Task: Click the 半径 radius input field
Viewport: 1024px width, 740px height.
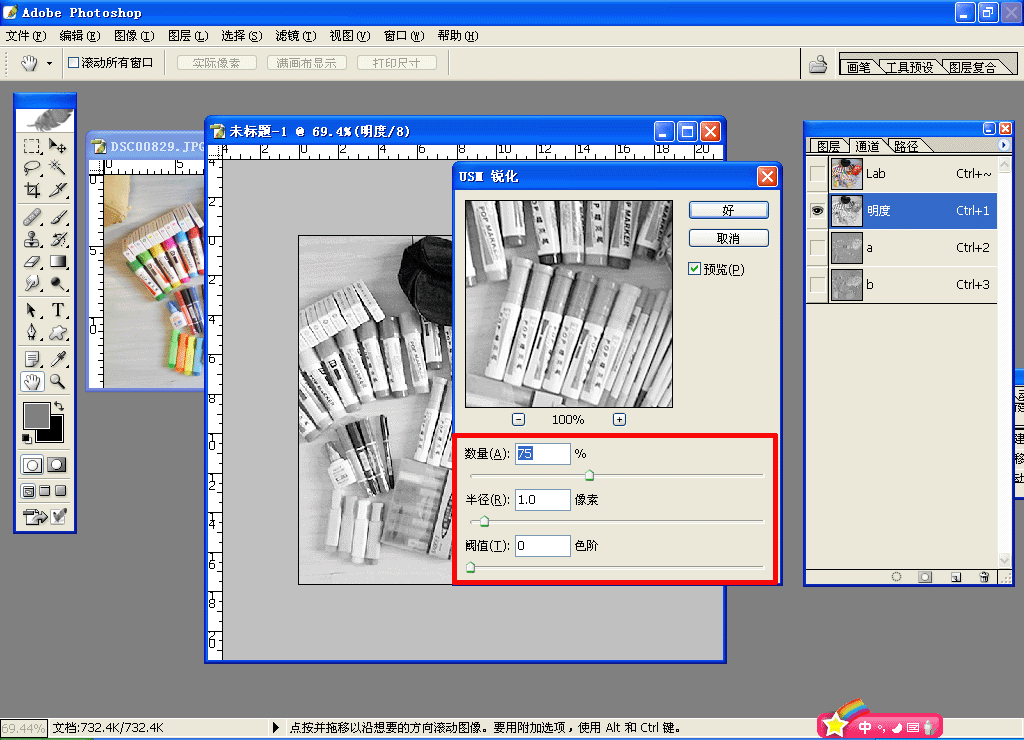Action: (543, 500)
